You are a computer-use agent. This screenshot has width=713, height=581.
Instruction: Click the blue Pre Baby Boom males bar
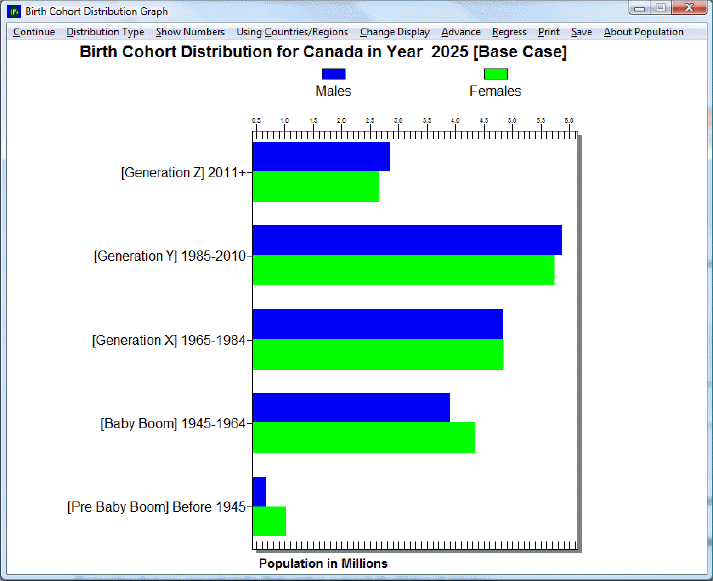pos(260,491)
